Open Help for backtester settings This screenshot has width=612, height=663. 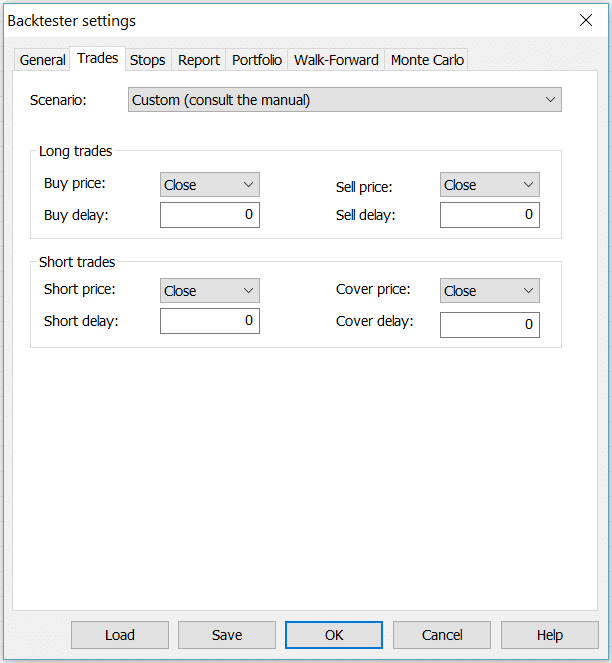click(x=549, y=635)
